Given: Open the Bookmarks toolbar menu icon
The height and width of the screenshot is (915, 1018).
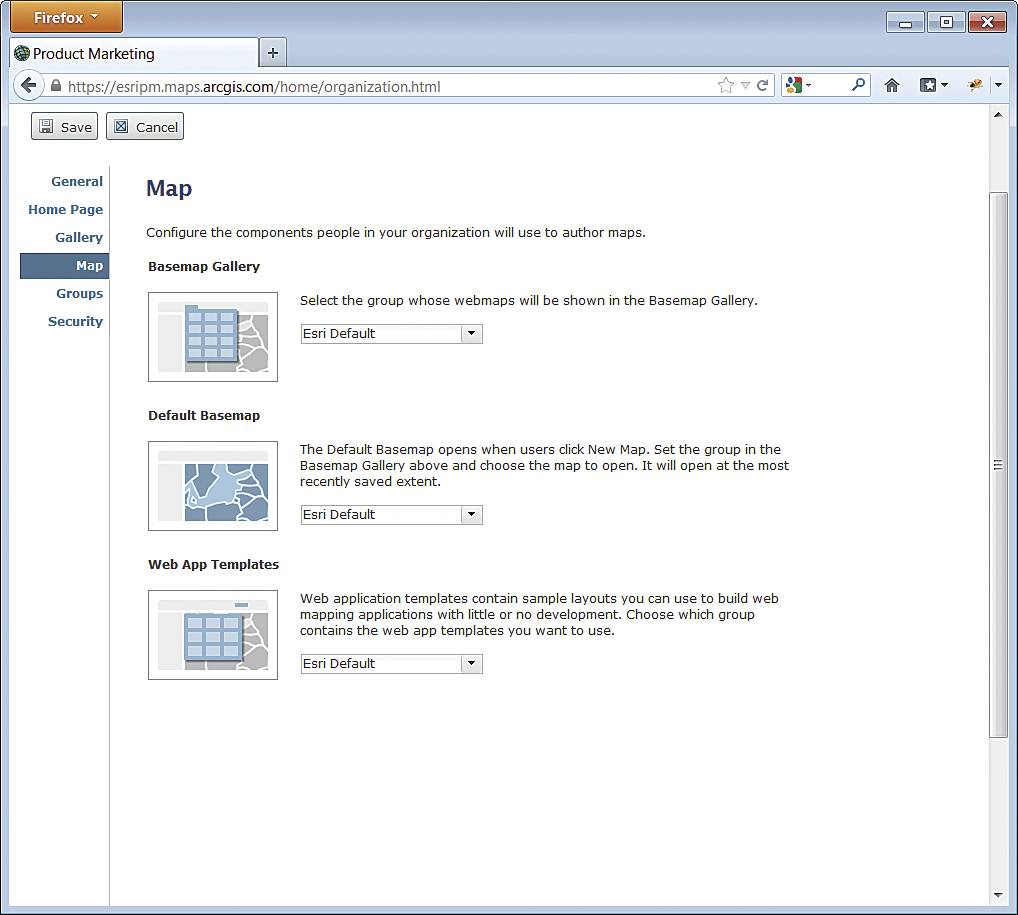Looking at the screenshot, I should pos(934,85).
